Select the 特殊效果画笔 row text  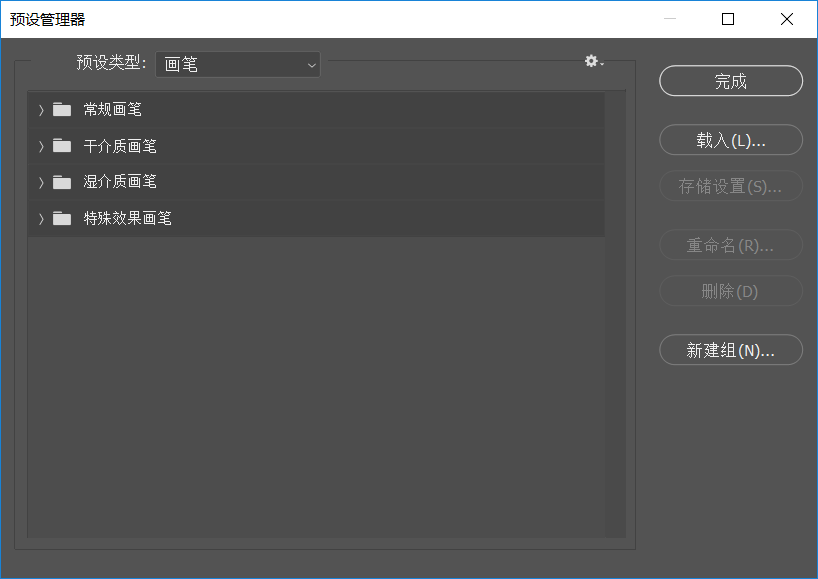(x=127, y=218)
